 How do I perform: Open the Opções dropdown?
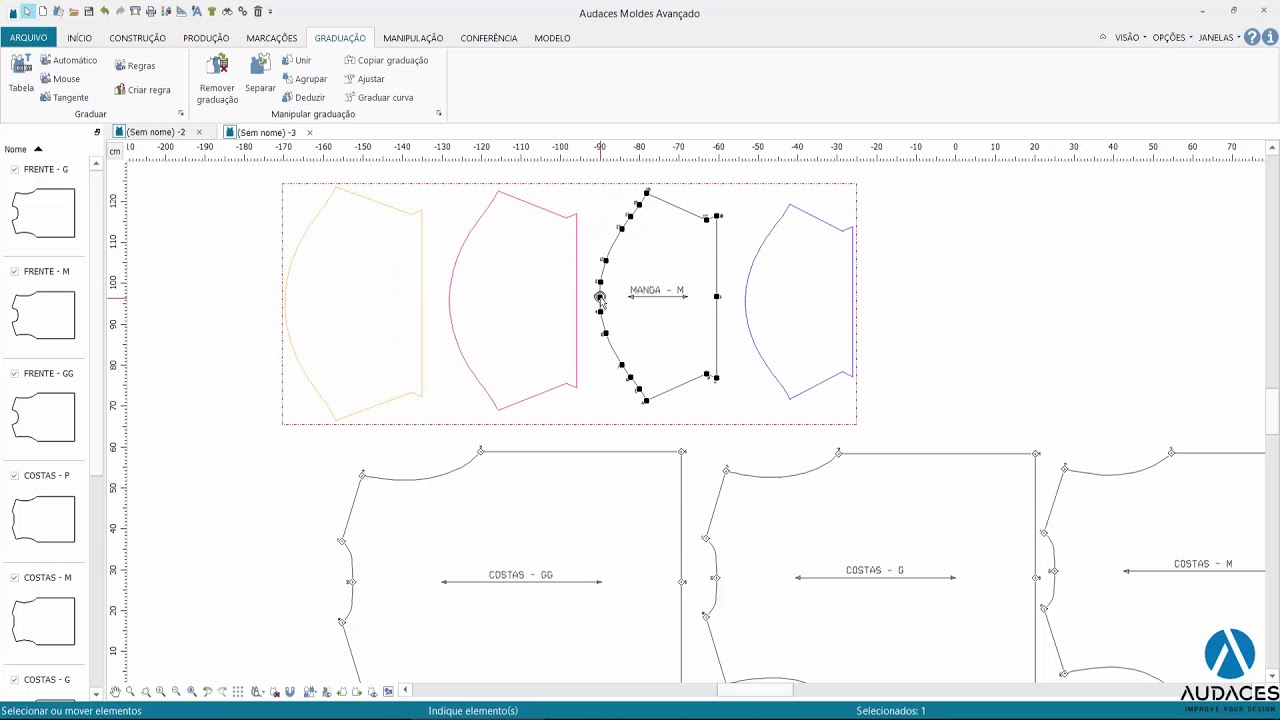[1172, 37]
